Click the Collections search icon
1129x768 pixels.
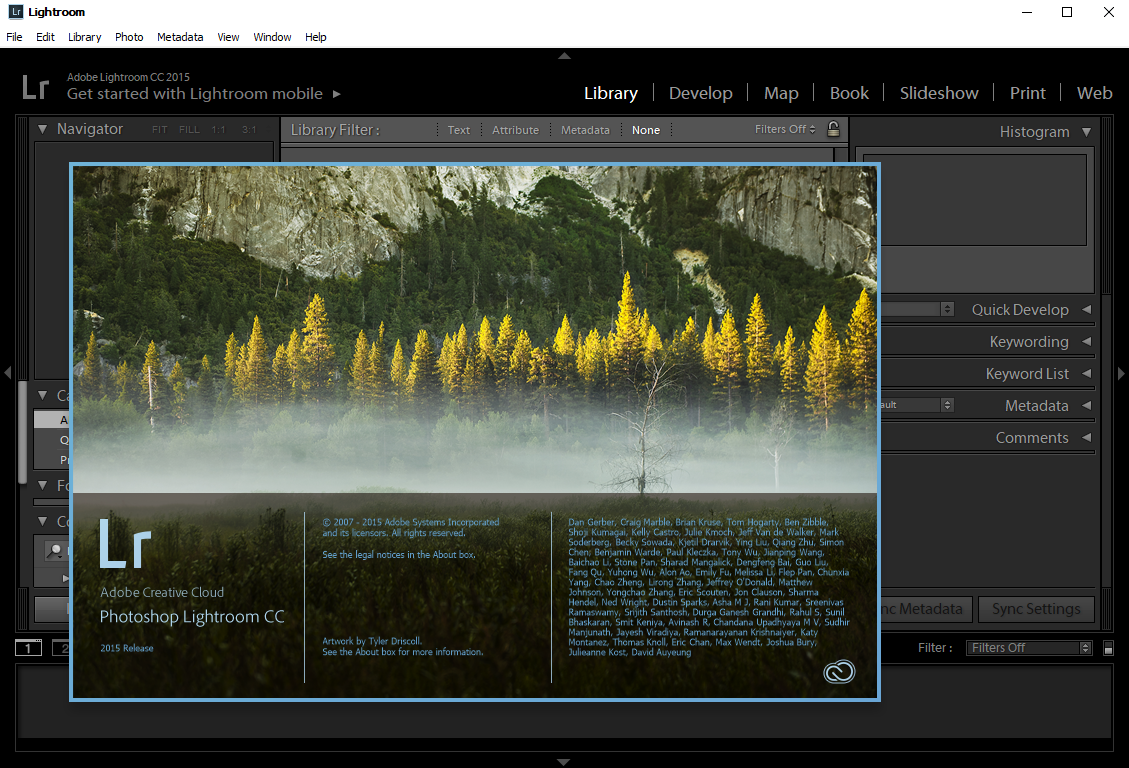coord(55,551)
